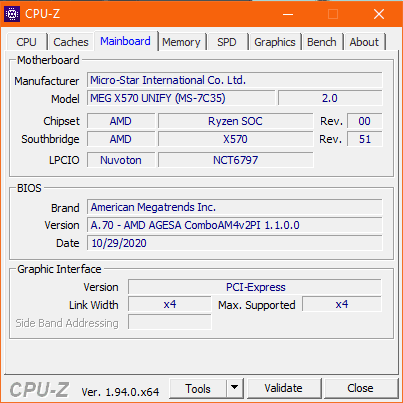
Task: Click the Validate button
Action: click(284, 388)
